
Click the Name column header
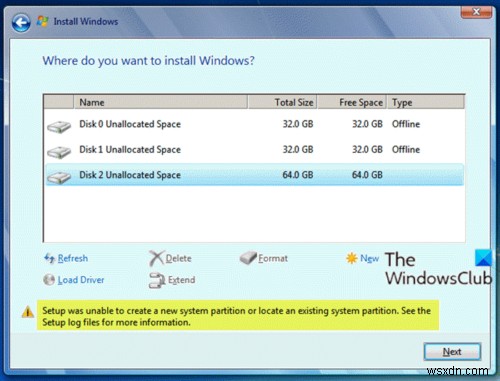(x=160, y=102)
